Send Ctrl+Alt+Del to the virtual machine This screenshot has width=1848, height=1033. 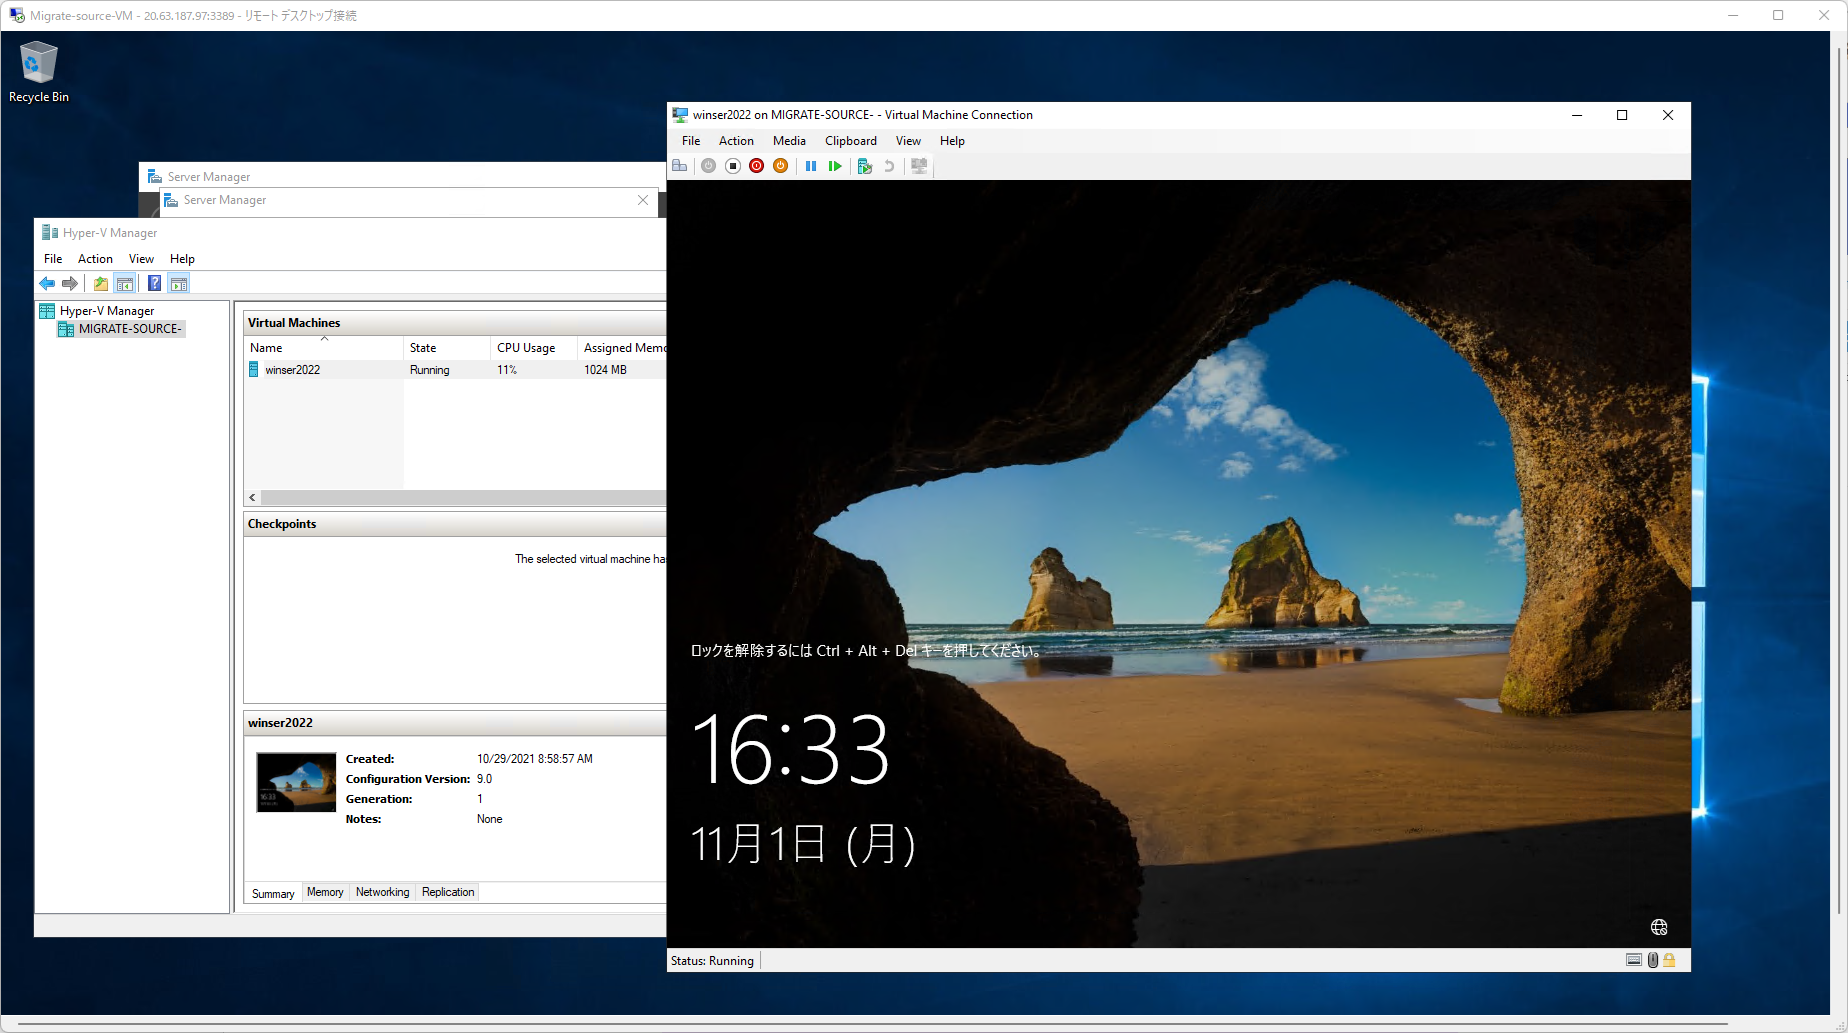[681, 166]
